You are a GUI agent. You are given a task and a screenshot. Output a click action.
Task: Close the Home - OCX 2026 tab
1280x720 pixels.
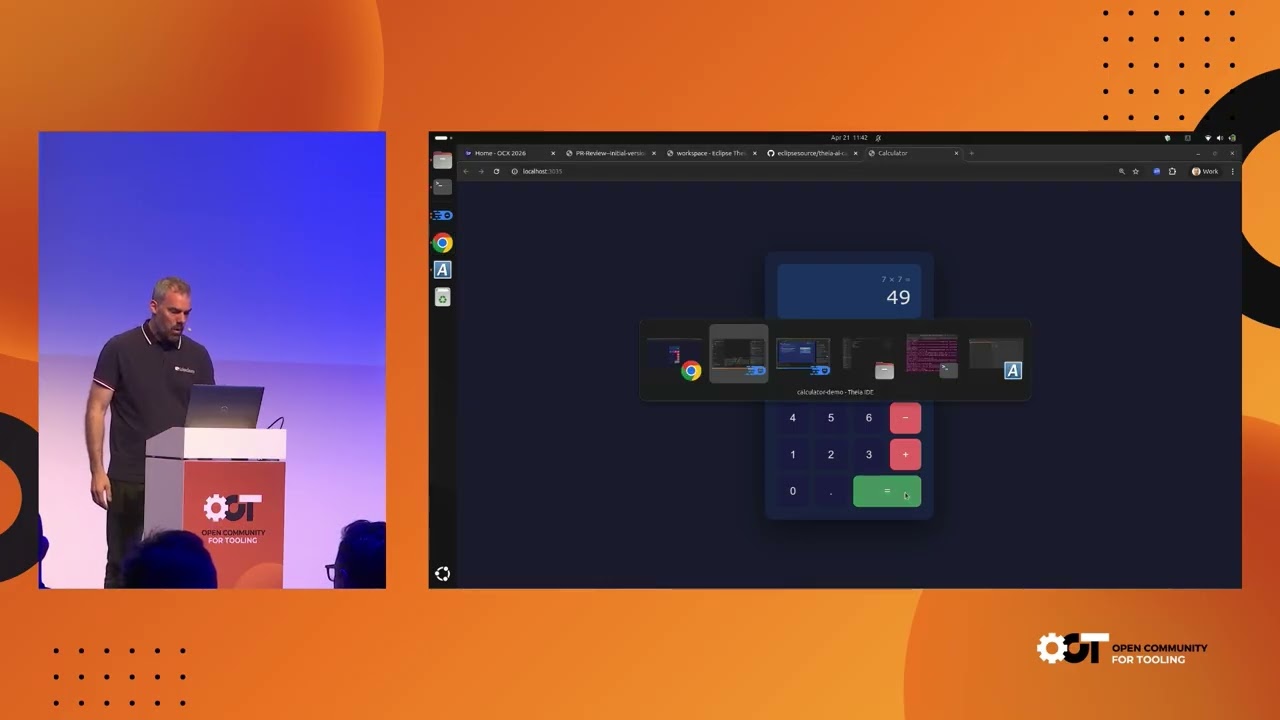coord(552,153)
